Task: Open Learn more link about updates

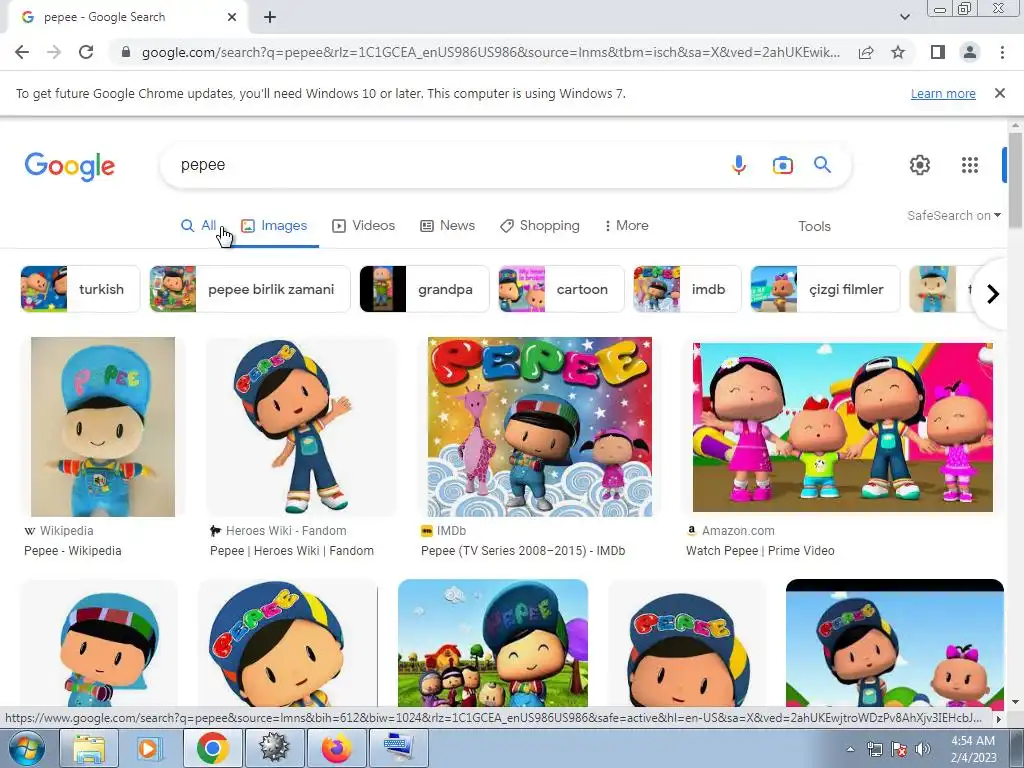Action: tap(943, 93)
